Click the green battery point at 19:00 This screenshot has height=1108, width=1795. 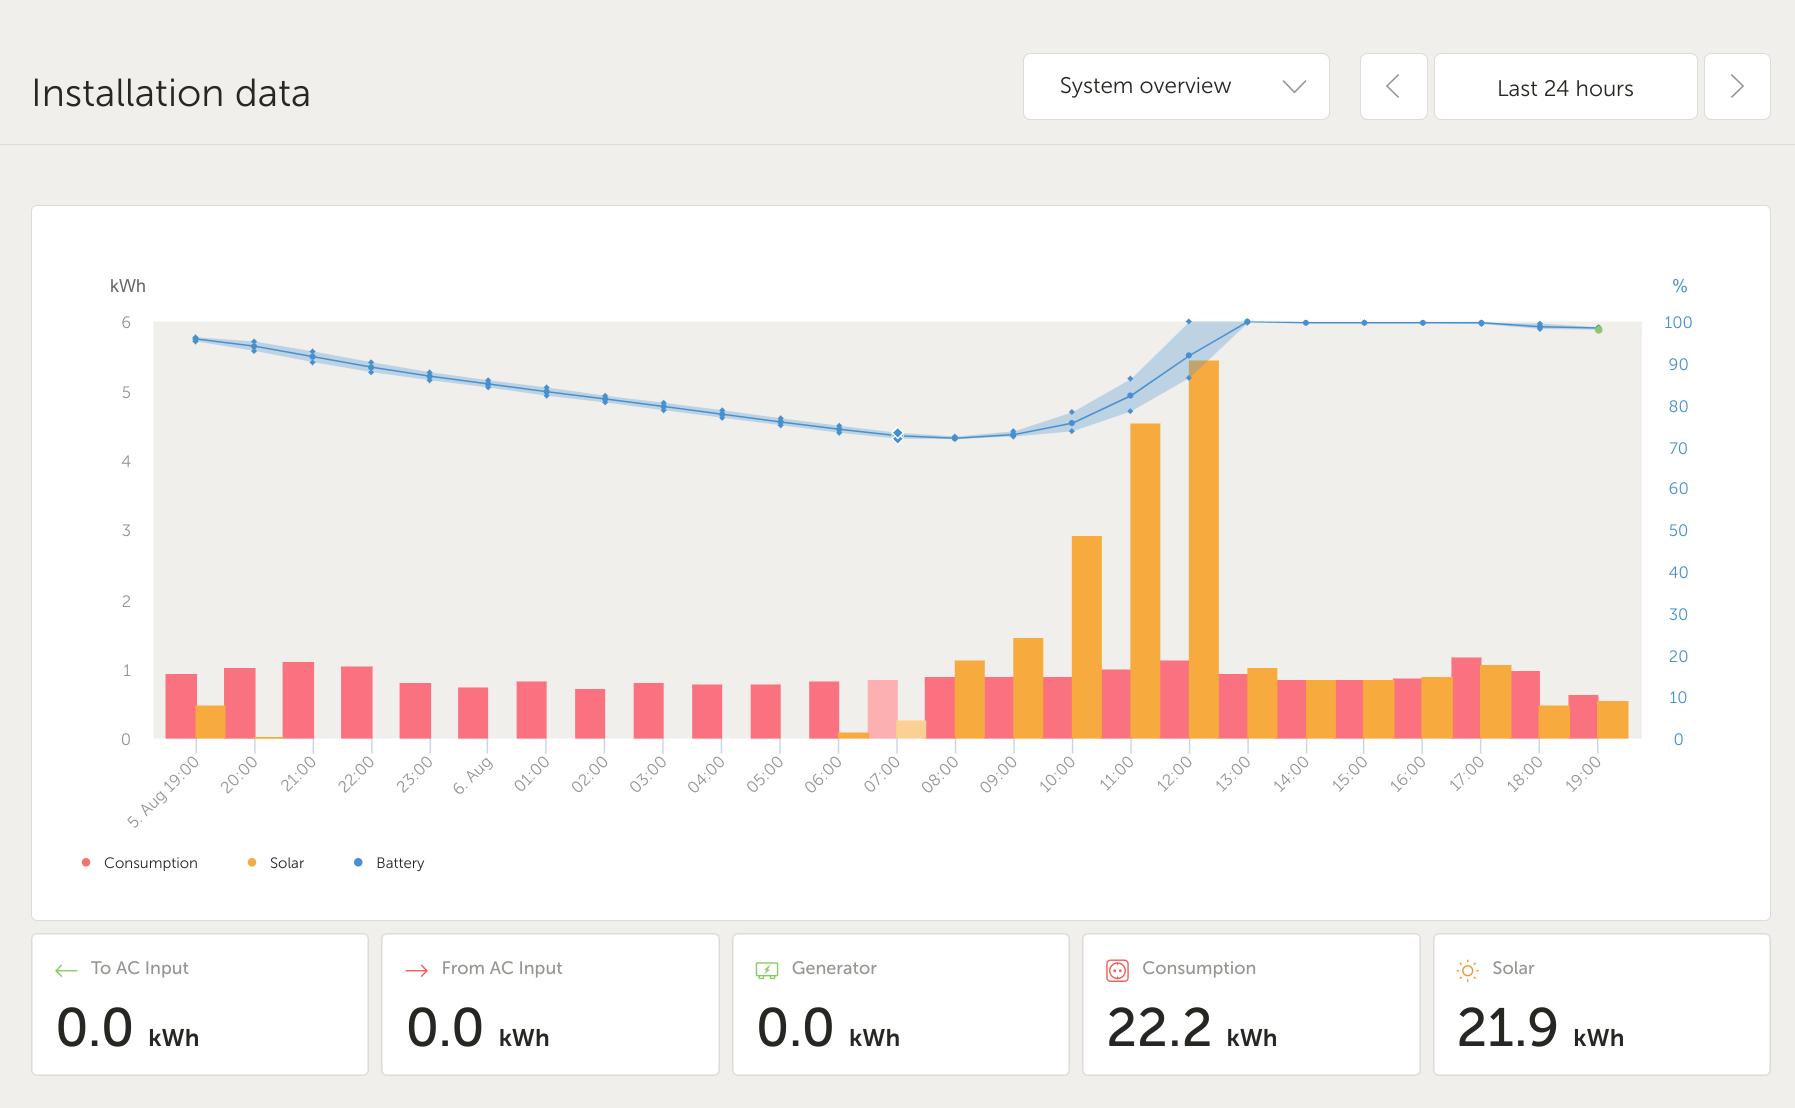(1598, 329)
